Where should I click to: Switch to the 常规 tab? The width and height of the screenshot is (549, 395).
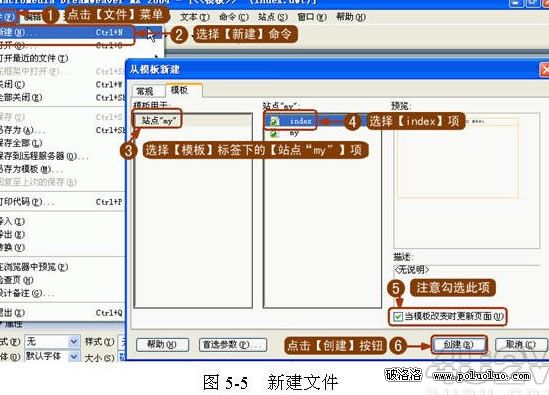[x=145, y=91]
